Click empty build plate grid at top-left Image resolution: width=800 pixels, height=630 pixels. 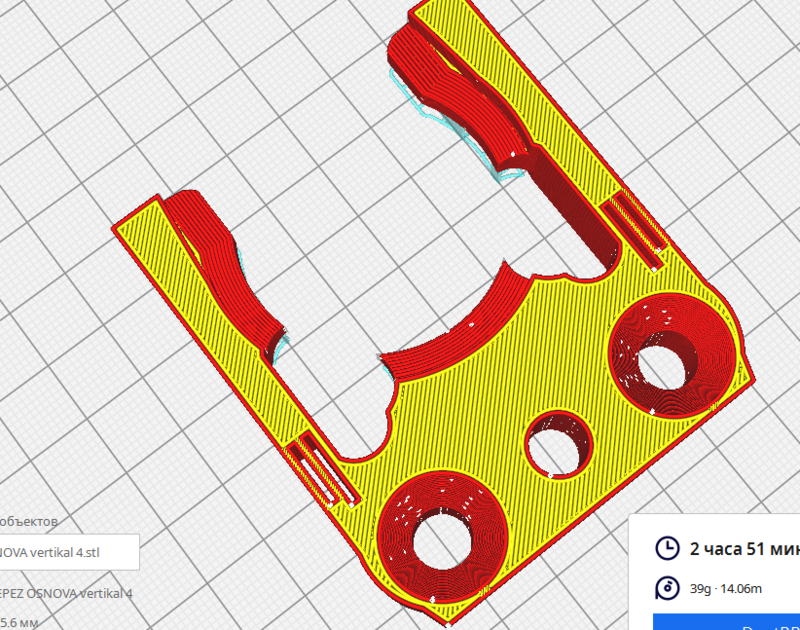(x=100, y=80)
